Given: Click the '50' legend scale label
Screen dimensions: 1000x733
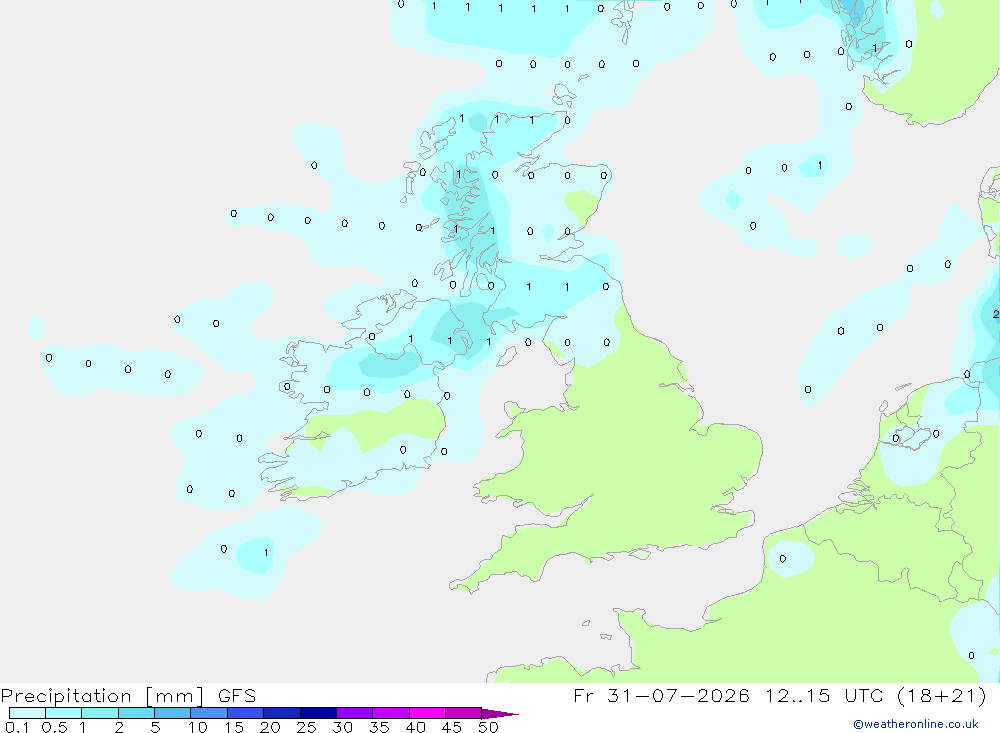Looking at the screenshot, I should tap(488, 727).
